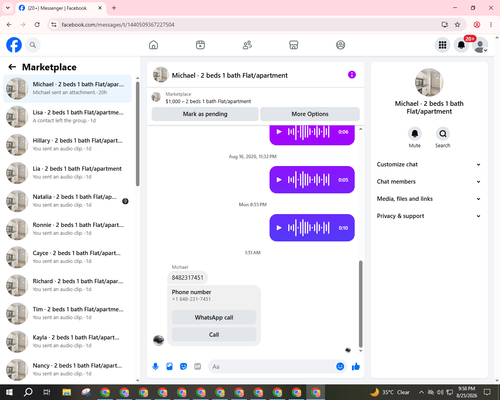Click the $1,000 listing title text
This screenshot has width=500, height=400.
(x=208, y=101)
